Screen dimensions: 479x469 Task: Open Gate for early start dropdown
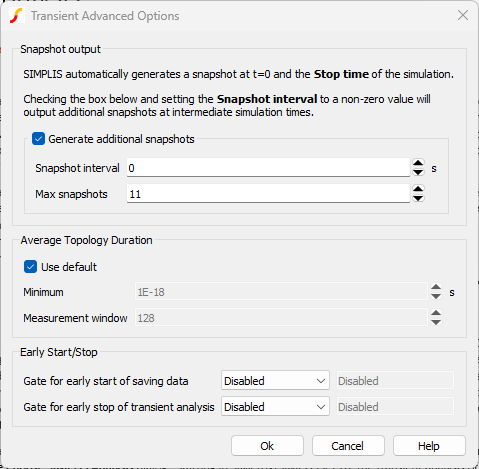275,381
